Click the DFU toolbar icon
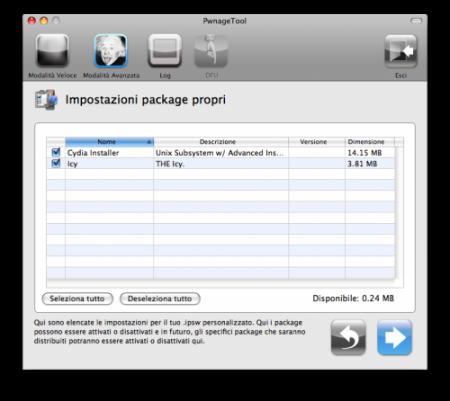This screenshot has width=450, height=401. click(x=211, y=51)
